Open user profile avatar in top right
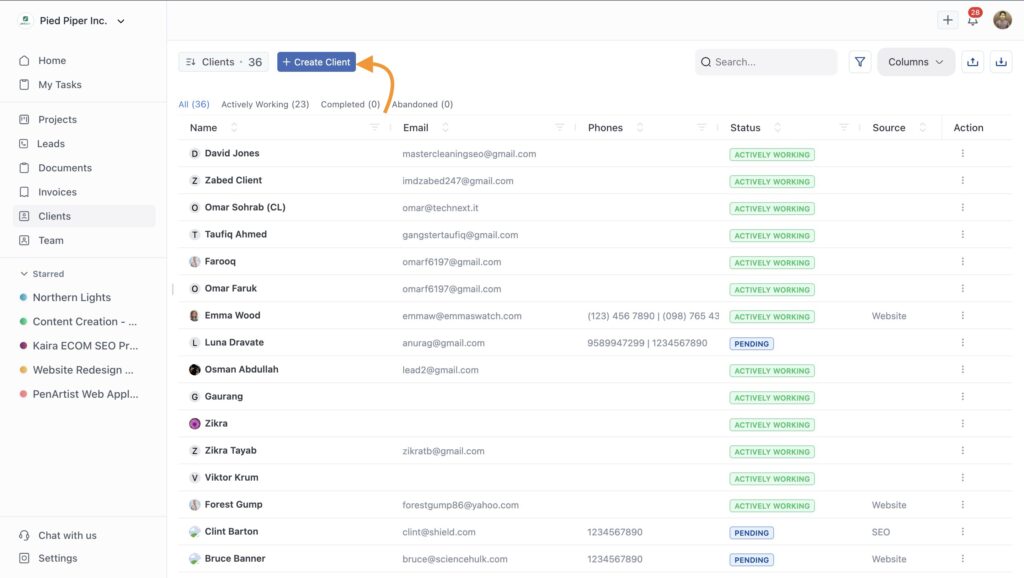The width and height of the screenshot is (1024, 578). pyautogui.click(x=1002, y=20)
